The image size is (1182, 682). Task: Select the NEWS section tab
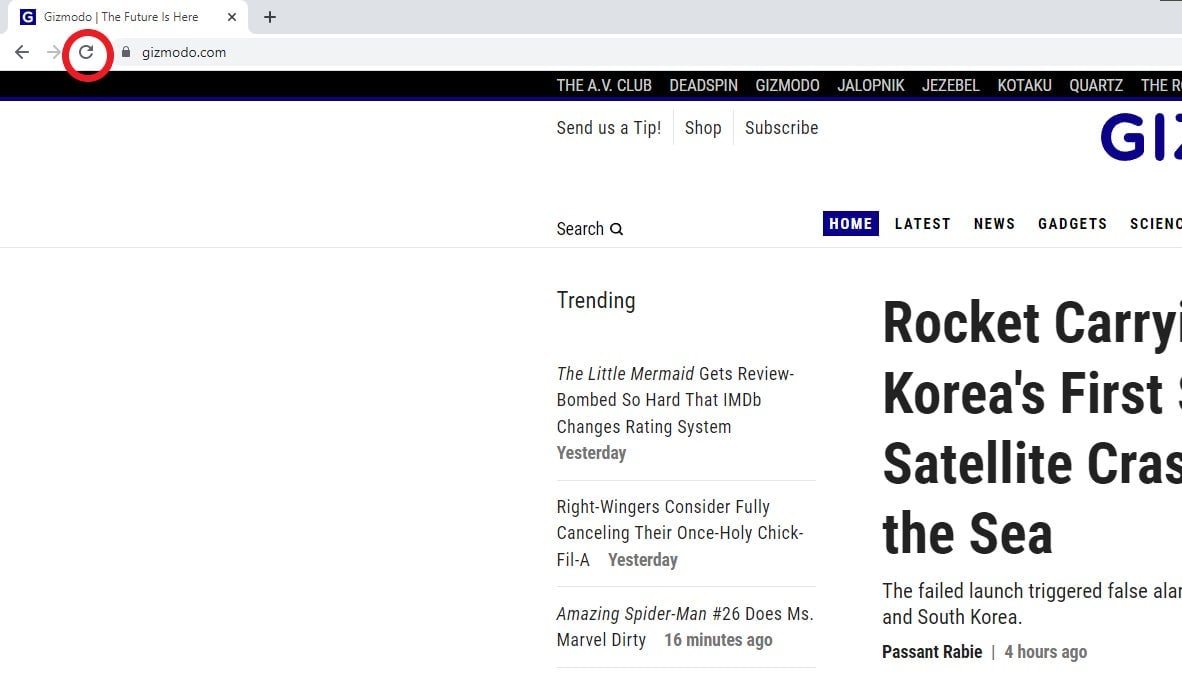[x=994, y=224]
